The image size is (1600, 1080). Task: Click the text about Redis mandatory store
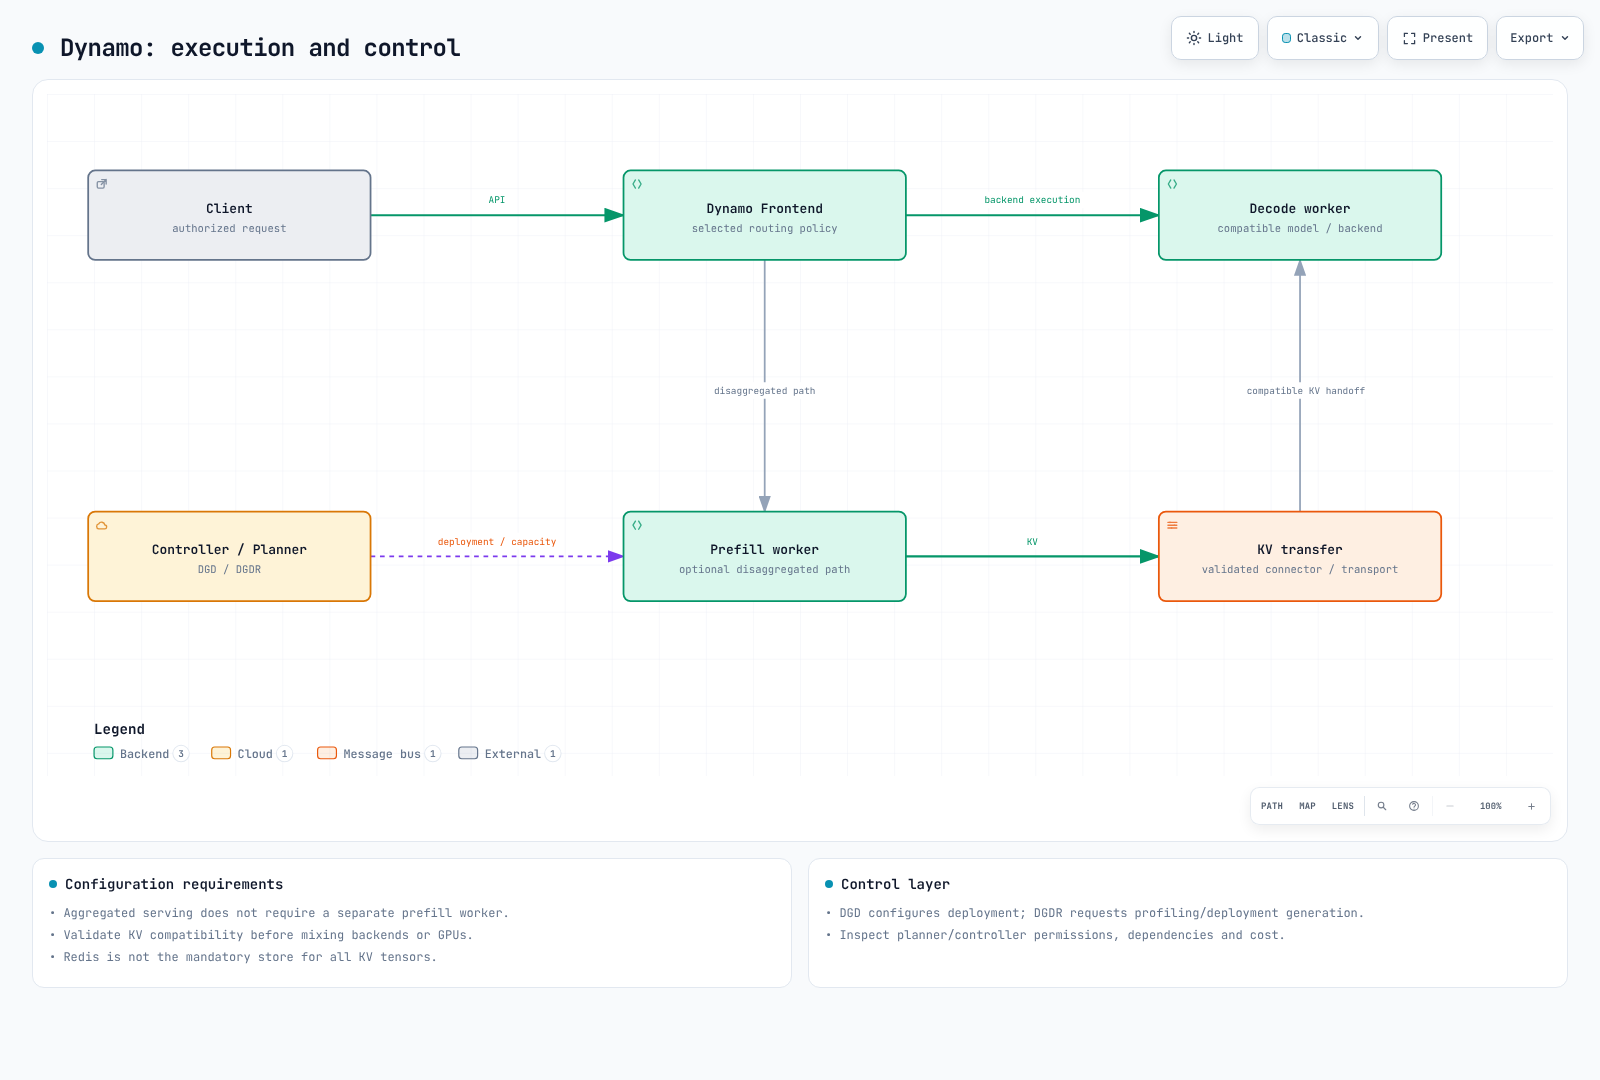250,957
